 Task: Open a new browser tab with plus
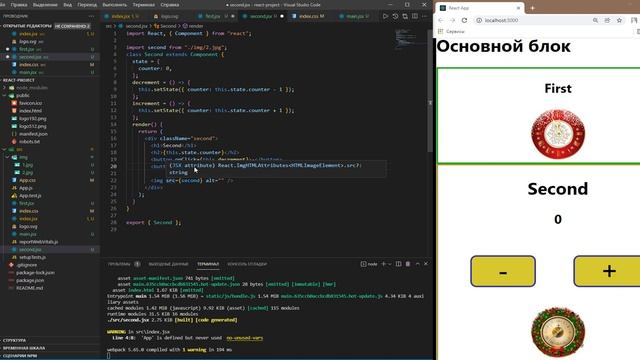[532, 8]
